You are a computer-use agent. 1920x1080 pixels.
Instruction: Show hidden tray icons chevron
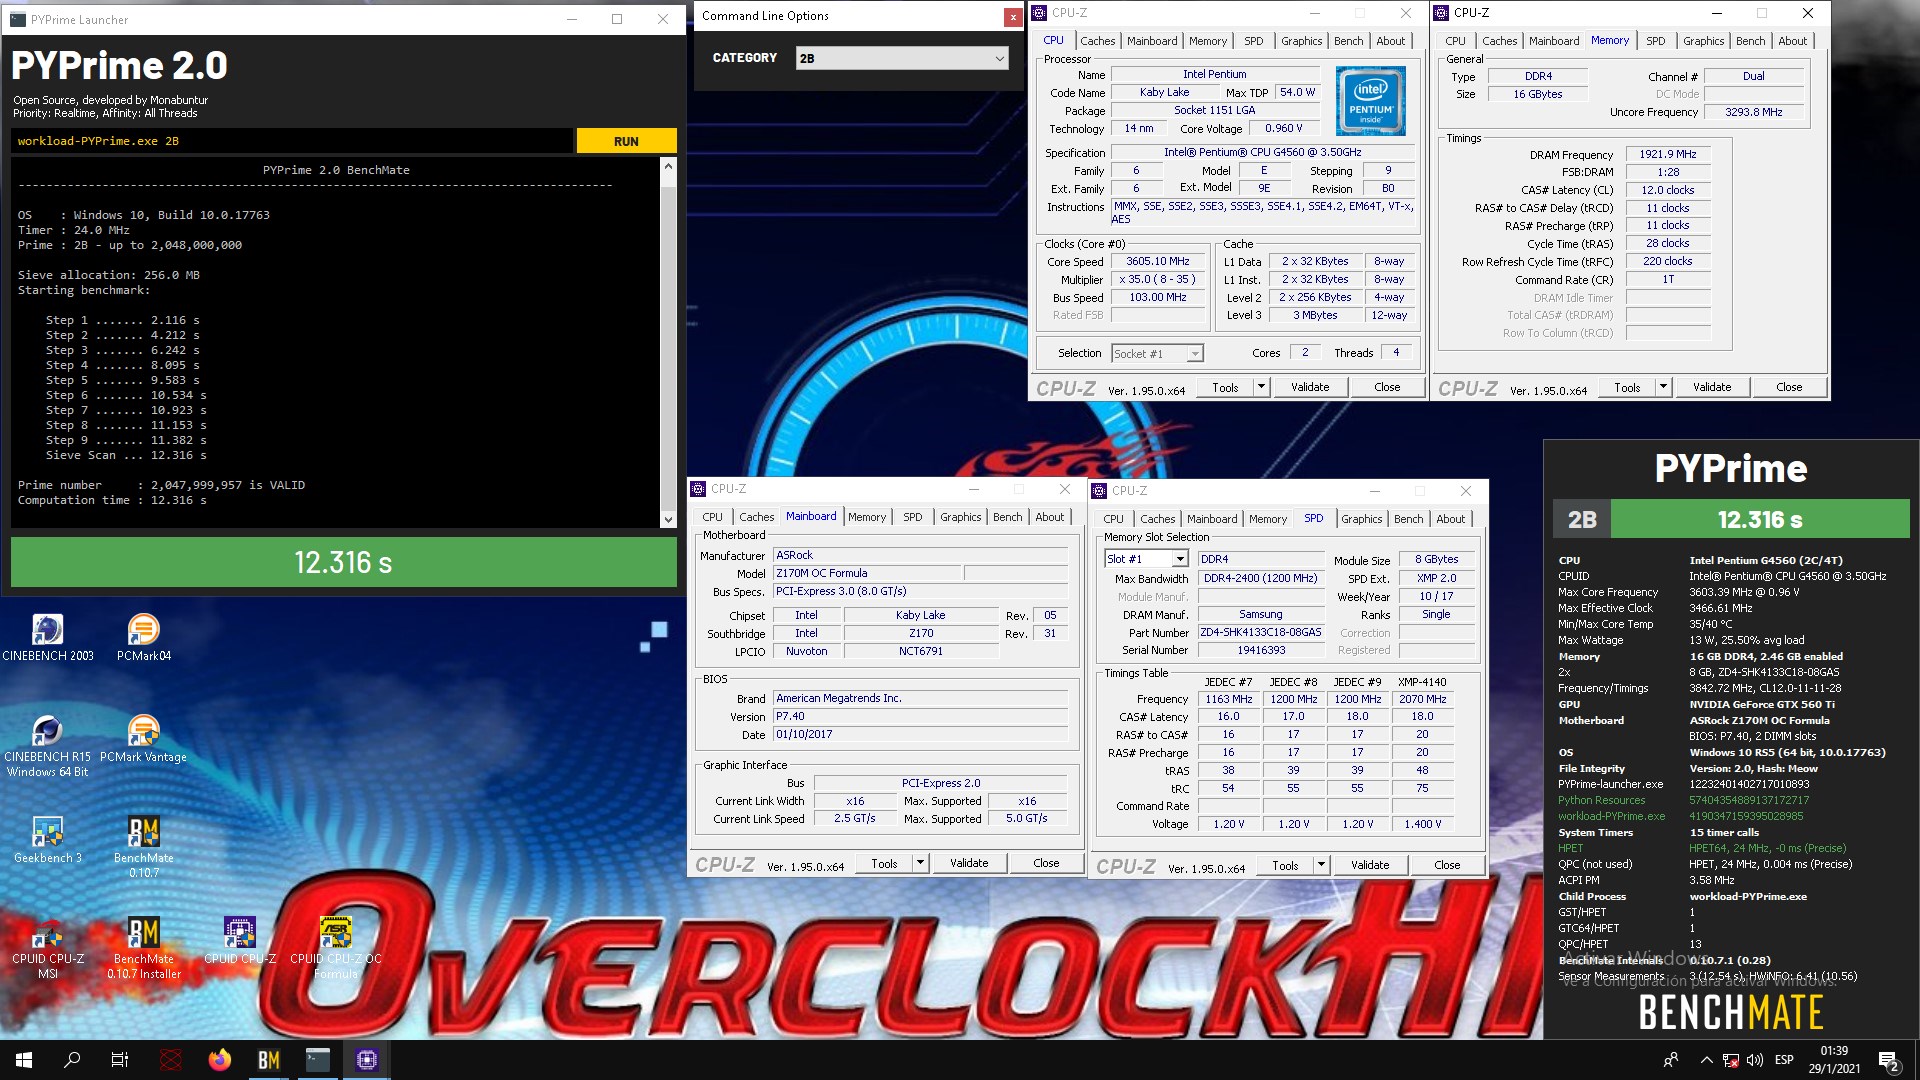pos(1706,1060)
